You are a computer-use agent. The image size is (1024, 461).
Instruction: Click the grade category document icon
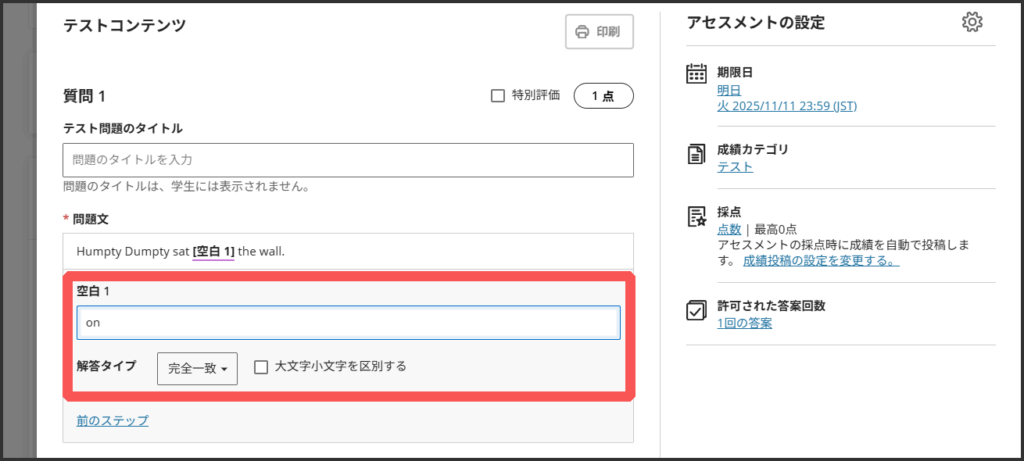coord(697,153)
